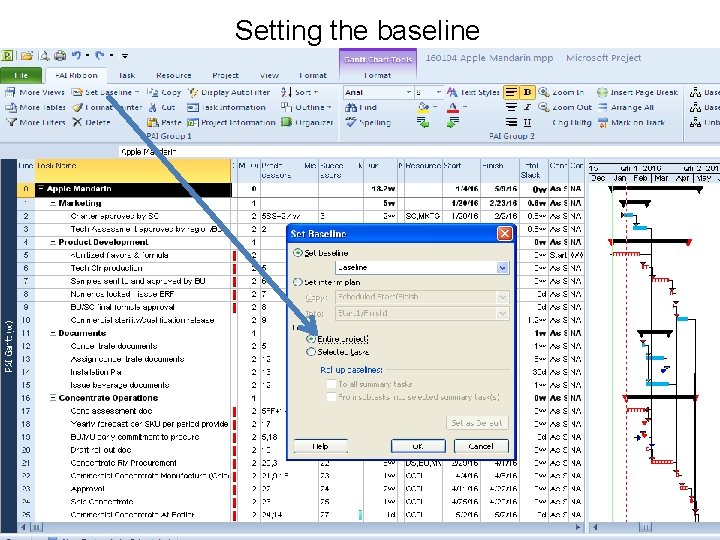Redo the action with the Redo arrow

tap(100, 56)
